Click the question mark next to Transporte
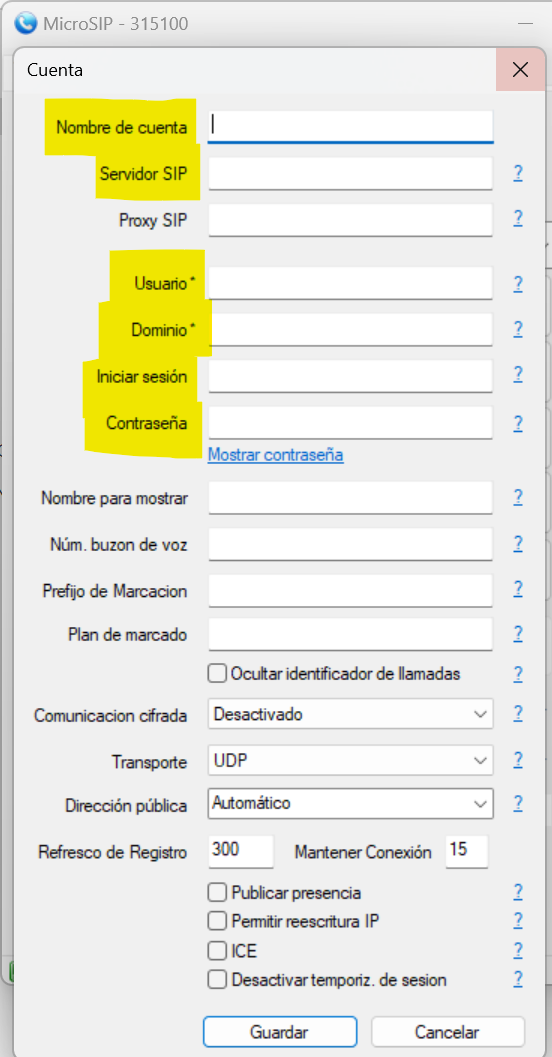 click(x=518, y=760)
